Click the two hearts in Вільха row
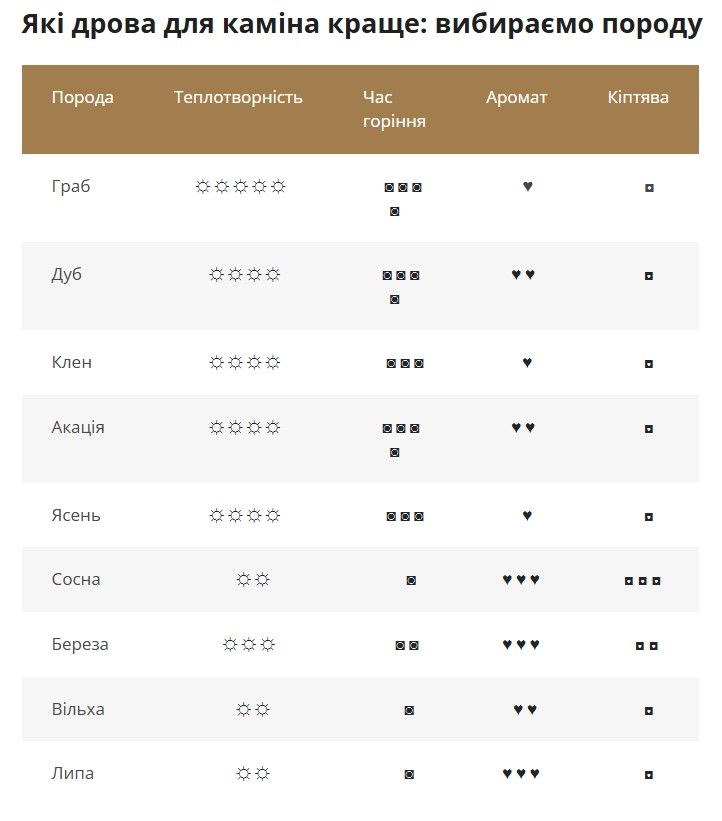Image resolution: width=722 pixels, height=821 pixels. point(525,710)
